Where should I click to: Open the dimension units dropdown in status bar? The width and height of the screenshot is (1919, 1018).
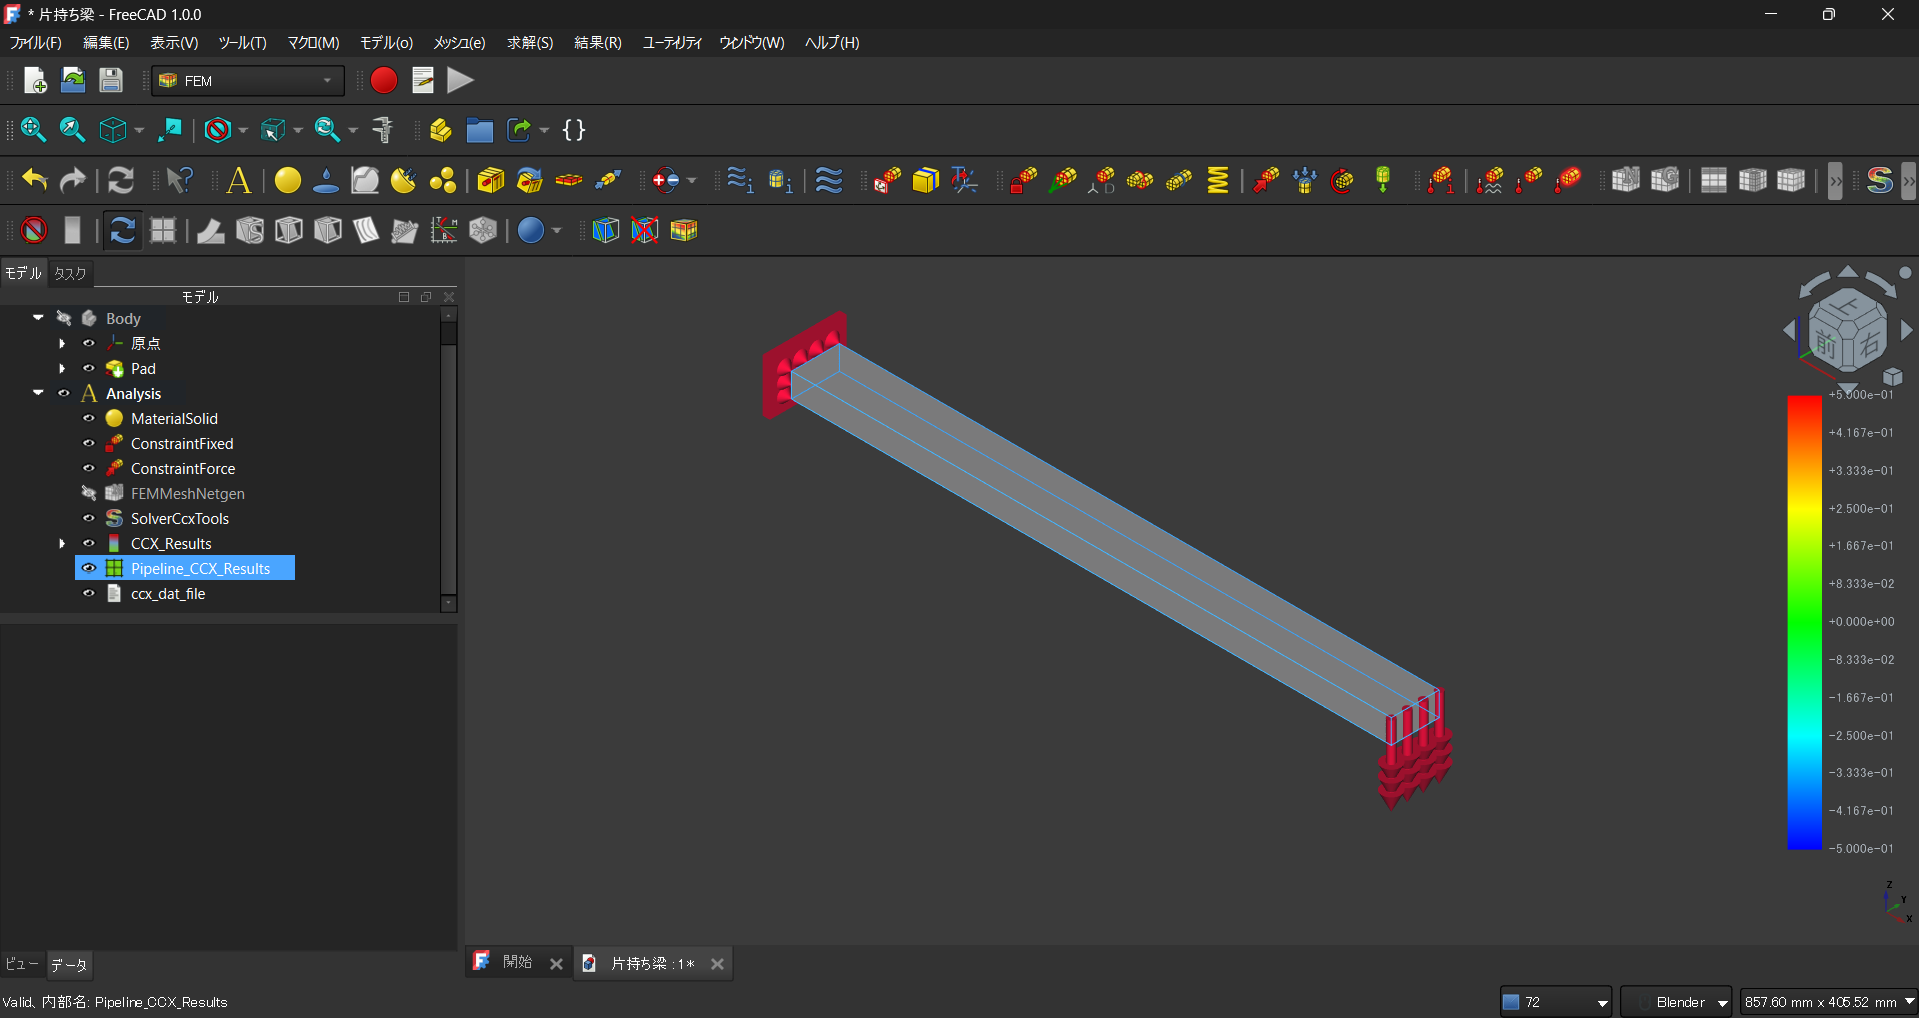tap(1829, 1002)
